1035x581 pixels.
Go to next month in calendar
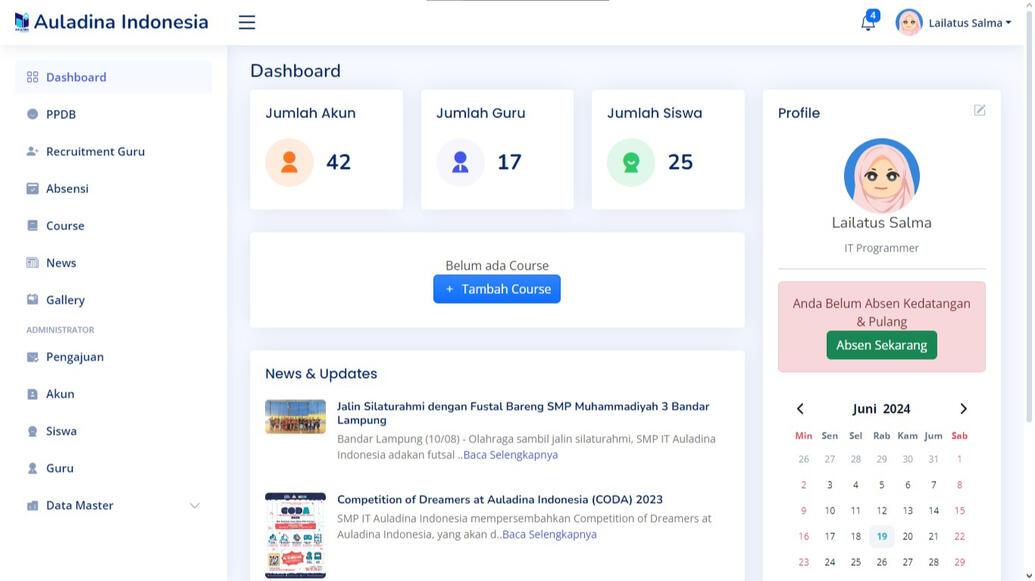pyautogui.click(x=963, y=408)
